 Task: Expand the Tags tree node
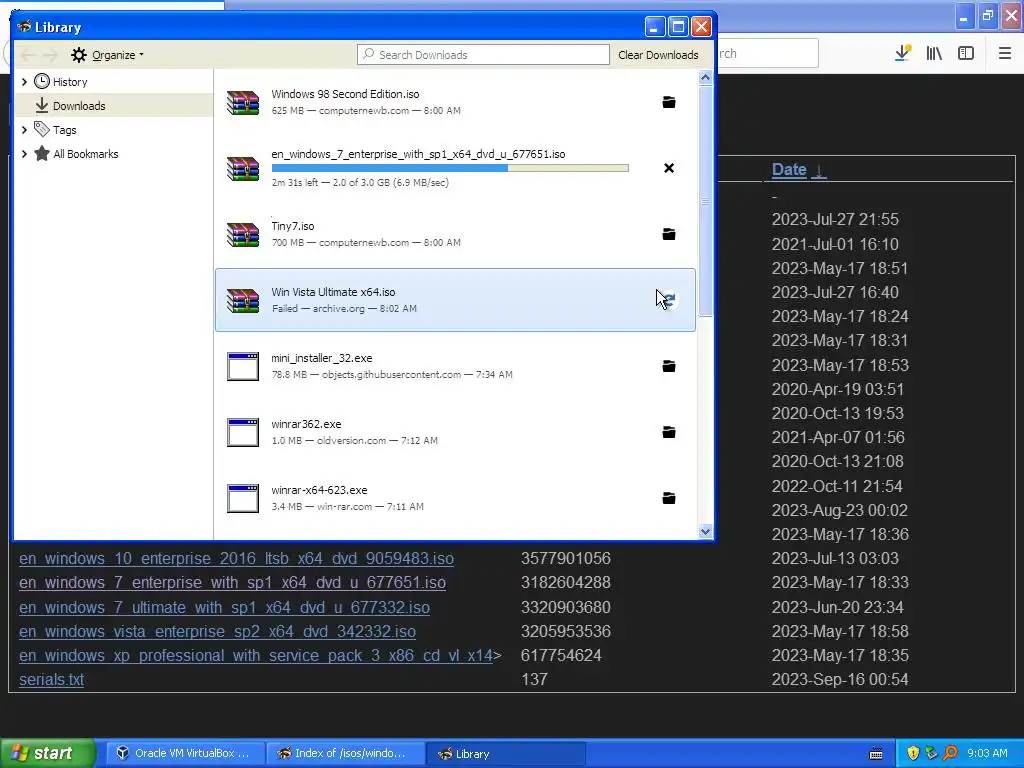(x=24, y=129)
